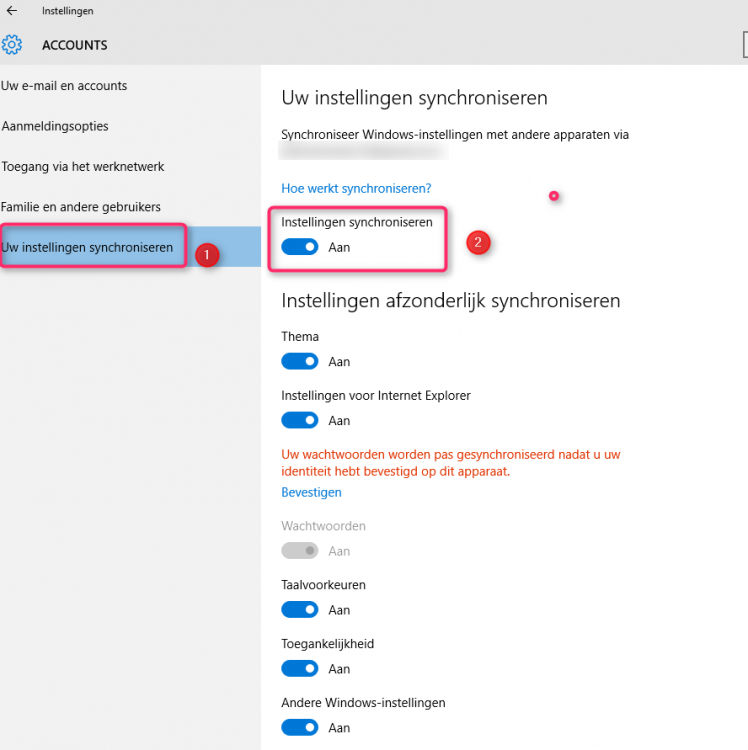The width and height of the screenshot is (748, 750).
Task: Click the ACCOUNTS header title
Action: [75, 45]
